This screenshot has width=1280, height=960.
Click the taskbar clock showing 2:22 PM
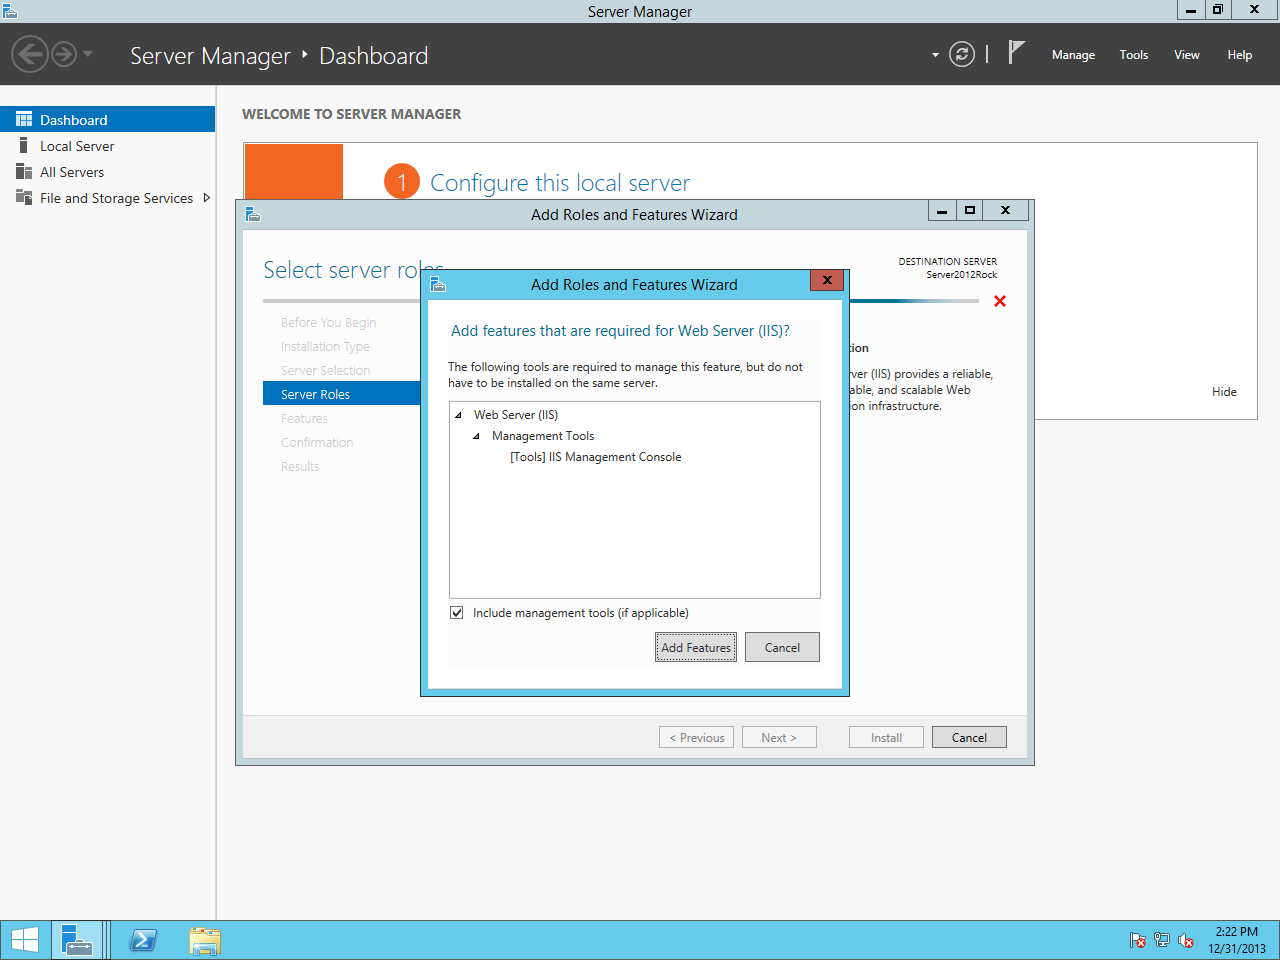(x=1237, y=940)
